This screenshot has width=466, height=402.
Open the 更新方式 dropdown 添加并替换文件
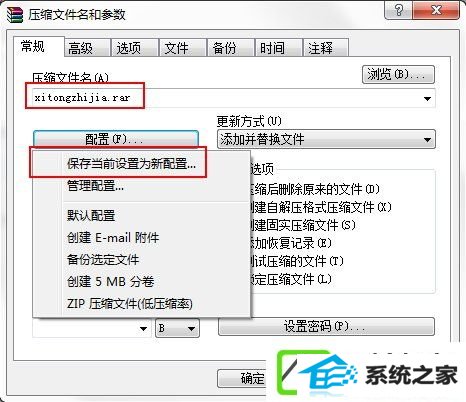(x=326, y=139)
